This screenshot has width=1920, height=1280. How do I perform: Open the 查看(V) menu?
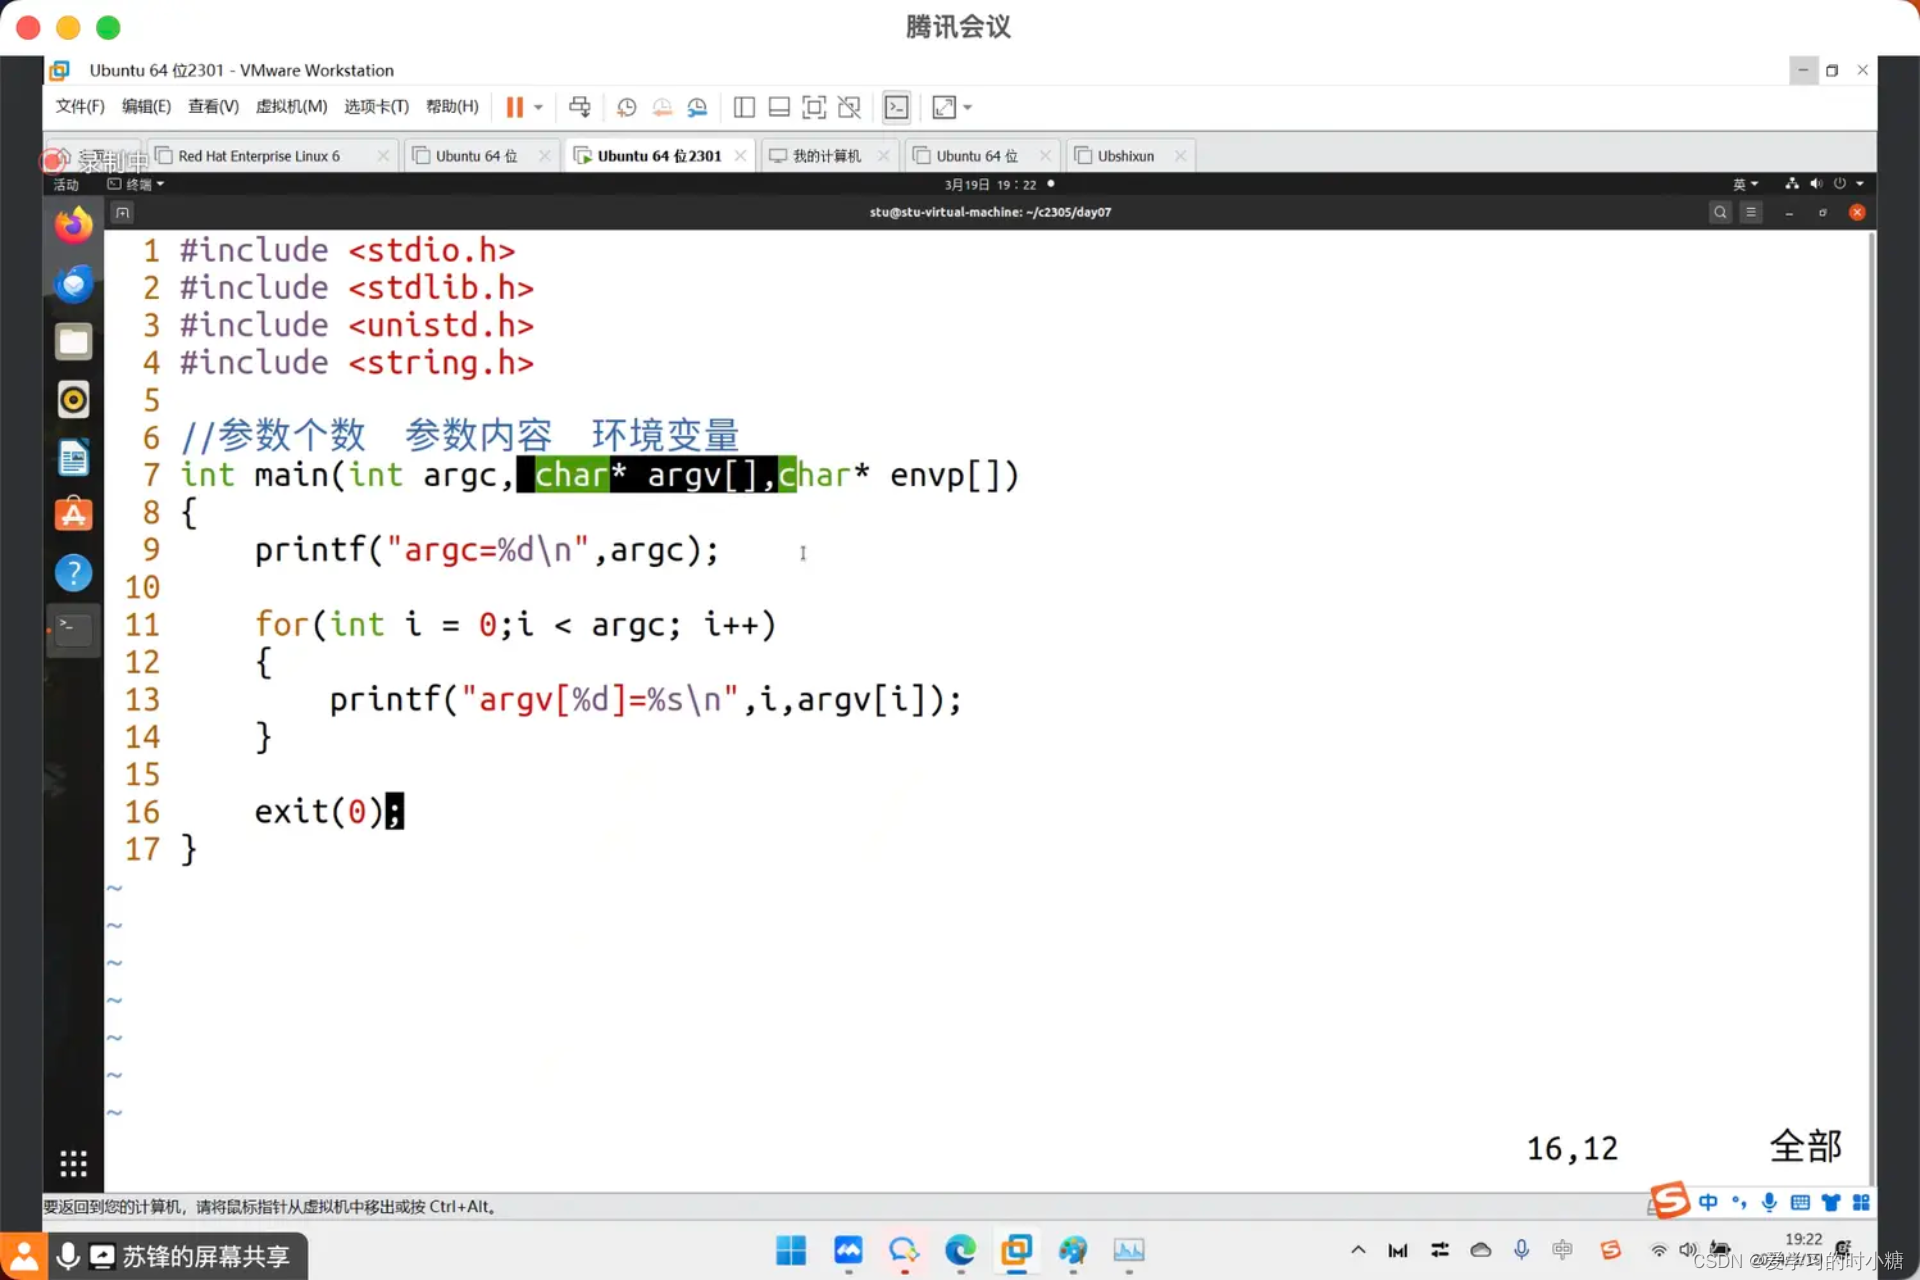point(213,106)
